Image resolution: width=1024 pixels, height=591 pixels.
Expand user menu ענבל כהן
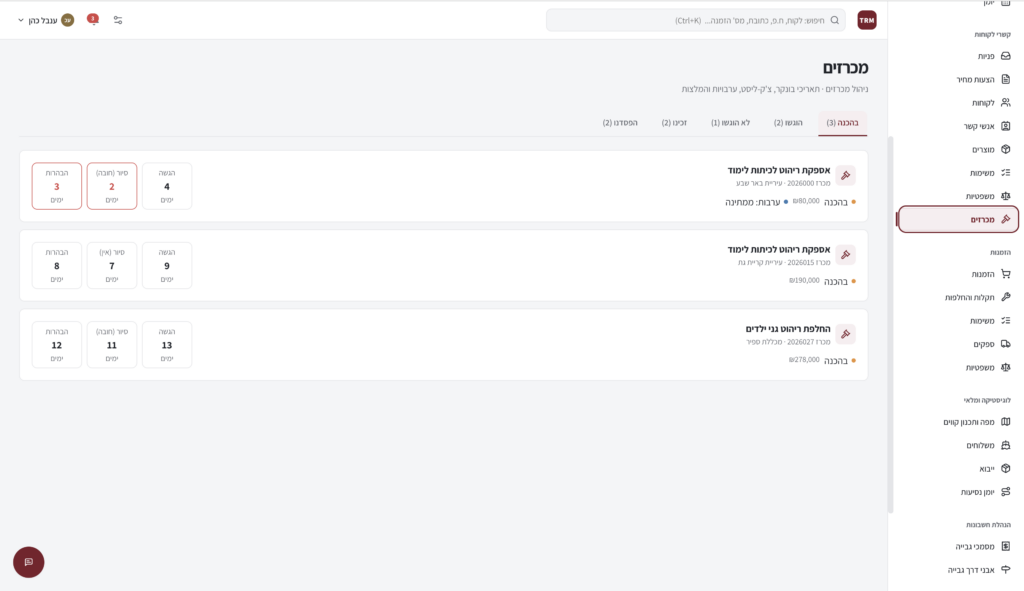click(x=46, y=20)
